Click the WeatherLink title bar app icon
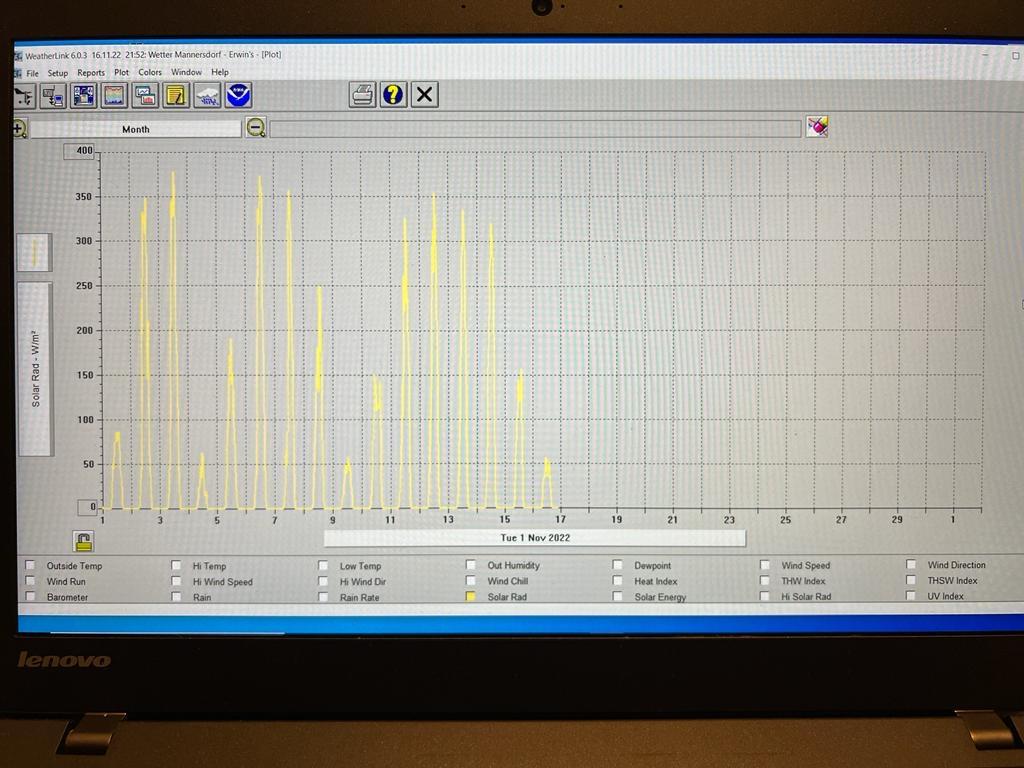The height and width of the screenshot is (768, 1024). point(18,57)
